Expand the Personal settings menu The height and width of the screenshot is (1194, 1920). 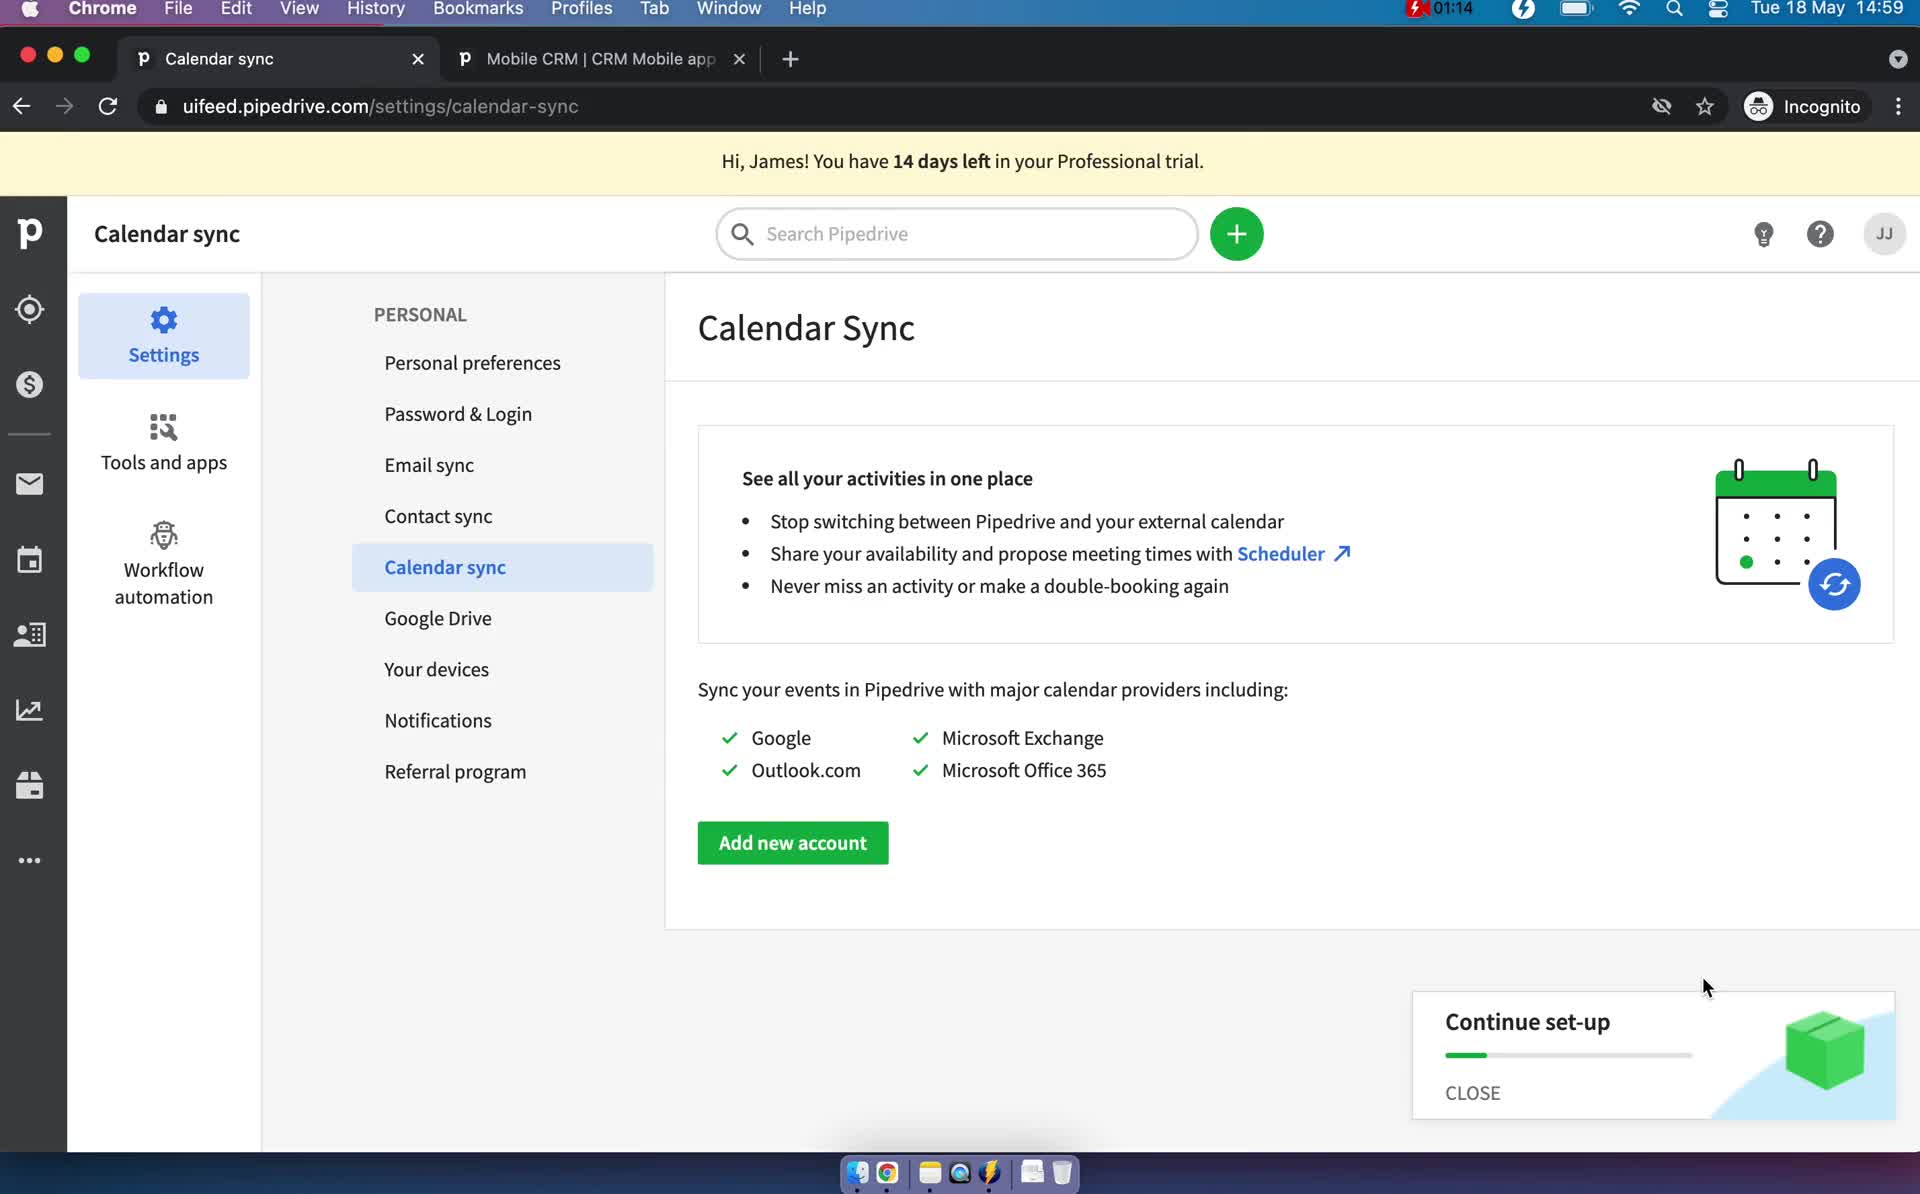tap(418, 314)
